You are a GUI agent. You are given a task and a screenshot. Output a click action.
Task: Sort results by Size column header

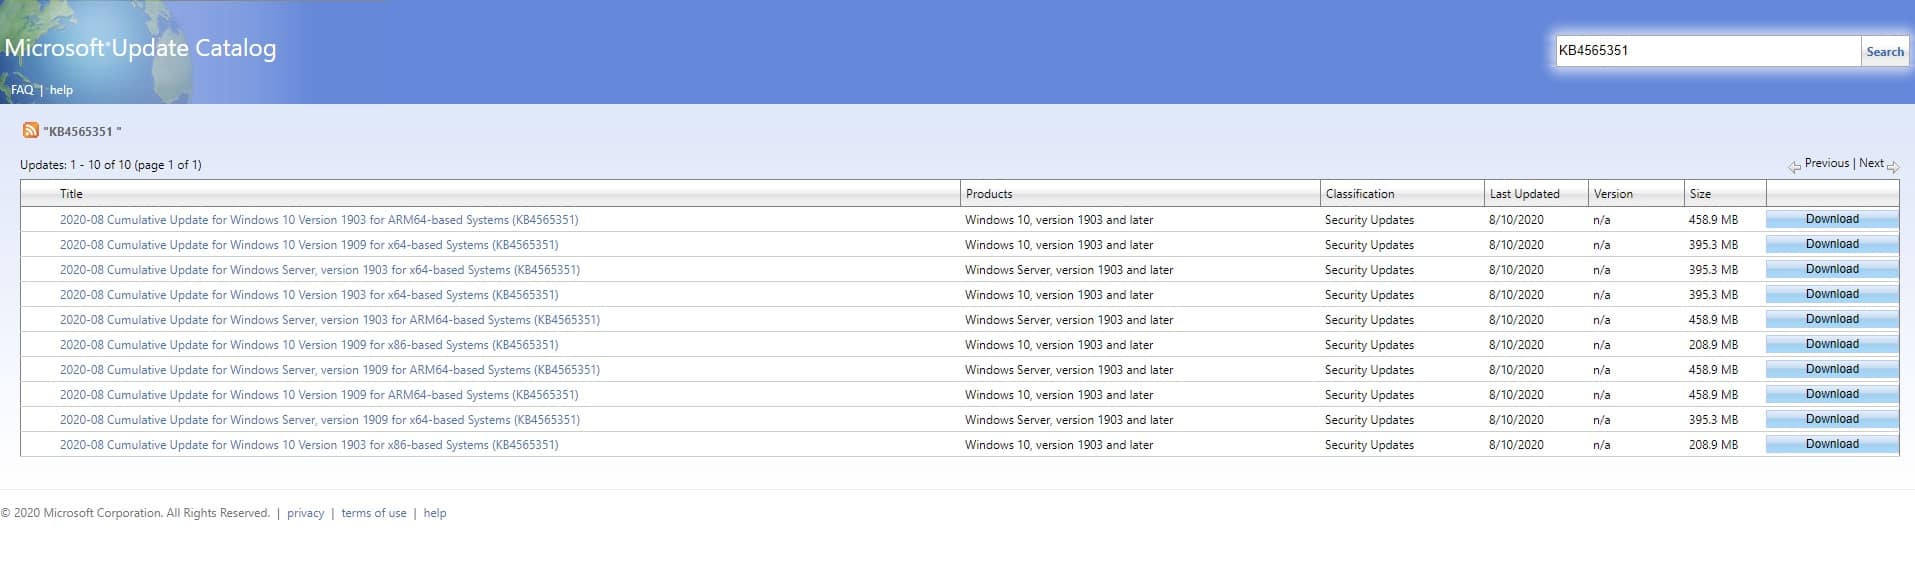[1700, 194]
